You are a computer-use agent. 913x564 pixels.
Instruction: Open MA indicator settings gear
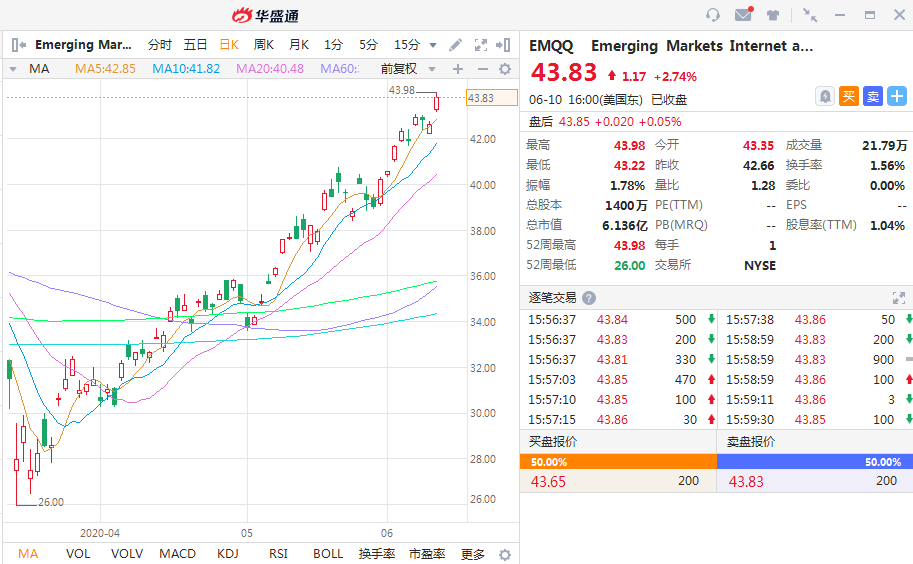(505, 69)
